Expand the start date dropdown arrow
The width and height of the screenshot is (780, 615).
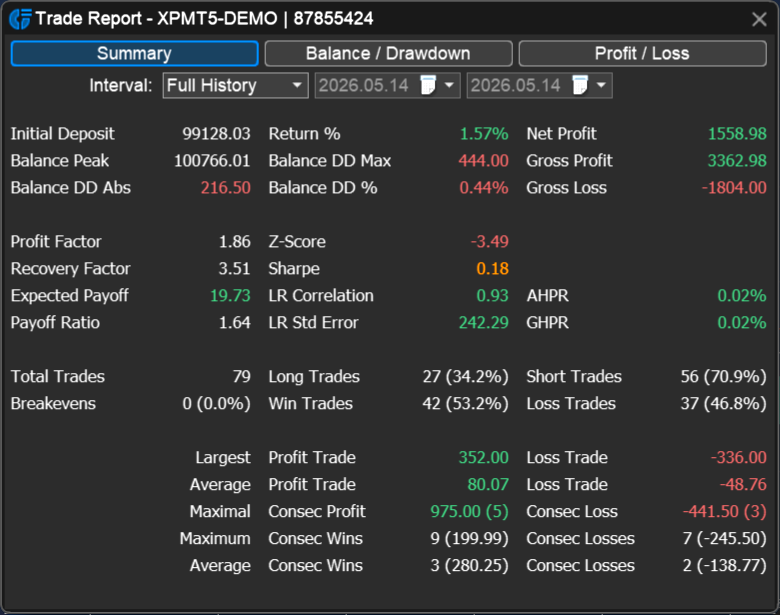click(x=449, y=85)
